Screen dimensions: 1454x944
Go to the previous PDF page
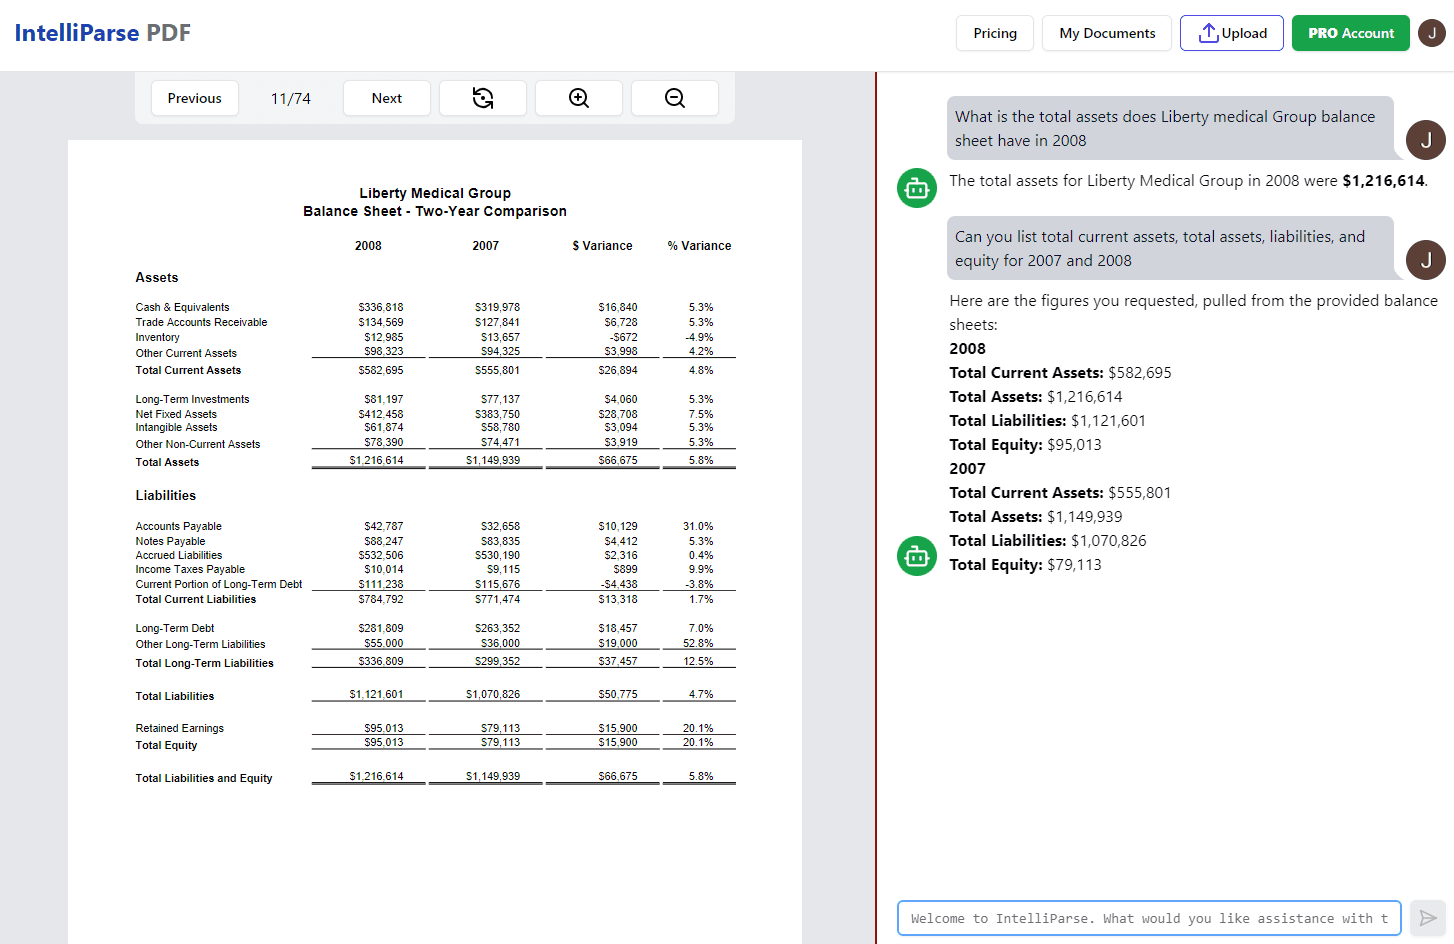[194, 97]
